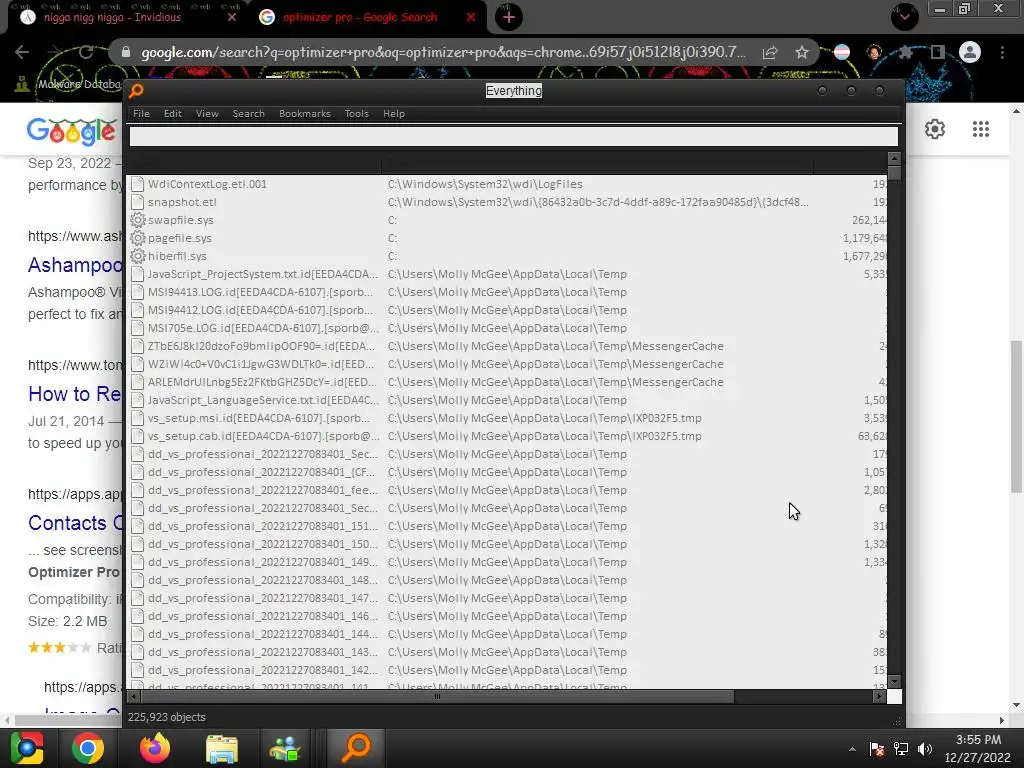Click the Everything magnifier icon in title bar

(136, 91)
